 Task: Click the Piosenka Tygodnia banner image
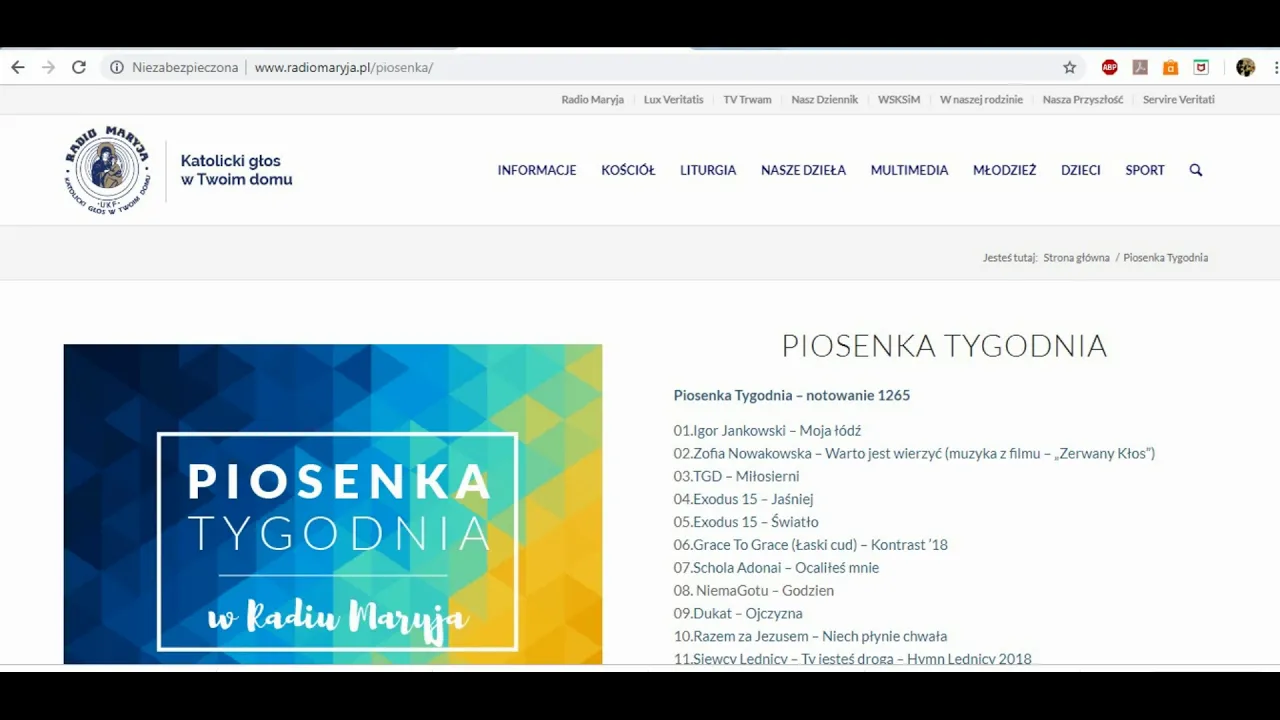point(333,504)
